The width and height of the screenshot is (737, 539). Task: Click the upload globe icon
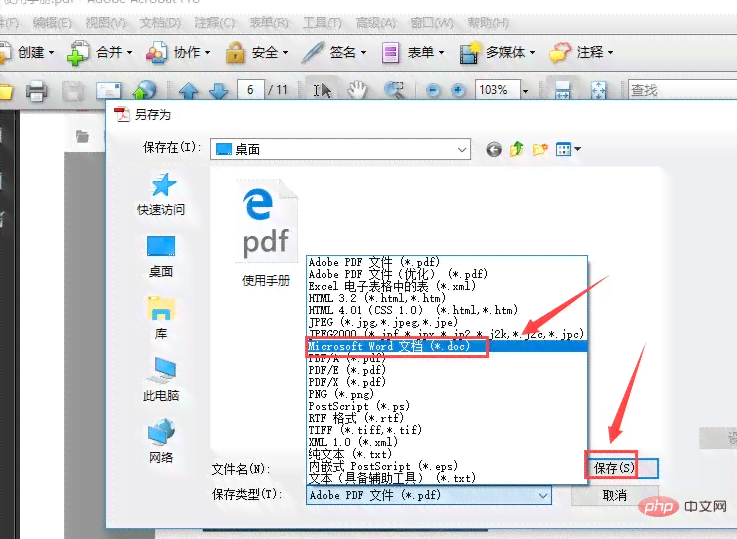[x=144, y=90]
